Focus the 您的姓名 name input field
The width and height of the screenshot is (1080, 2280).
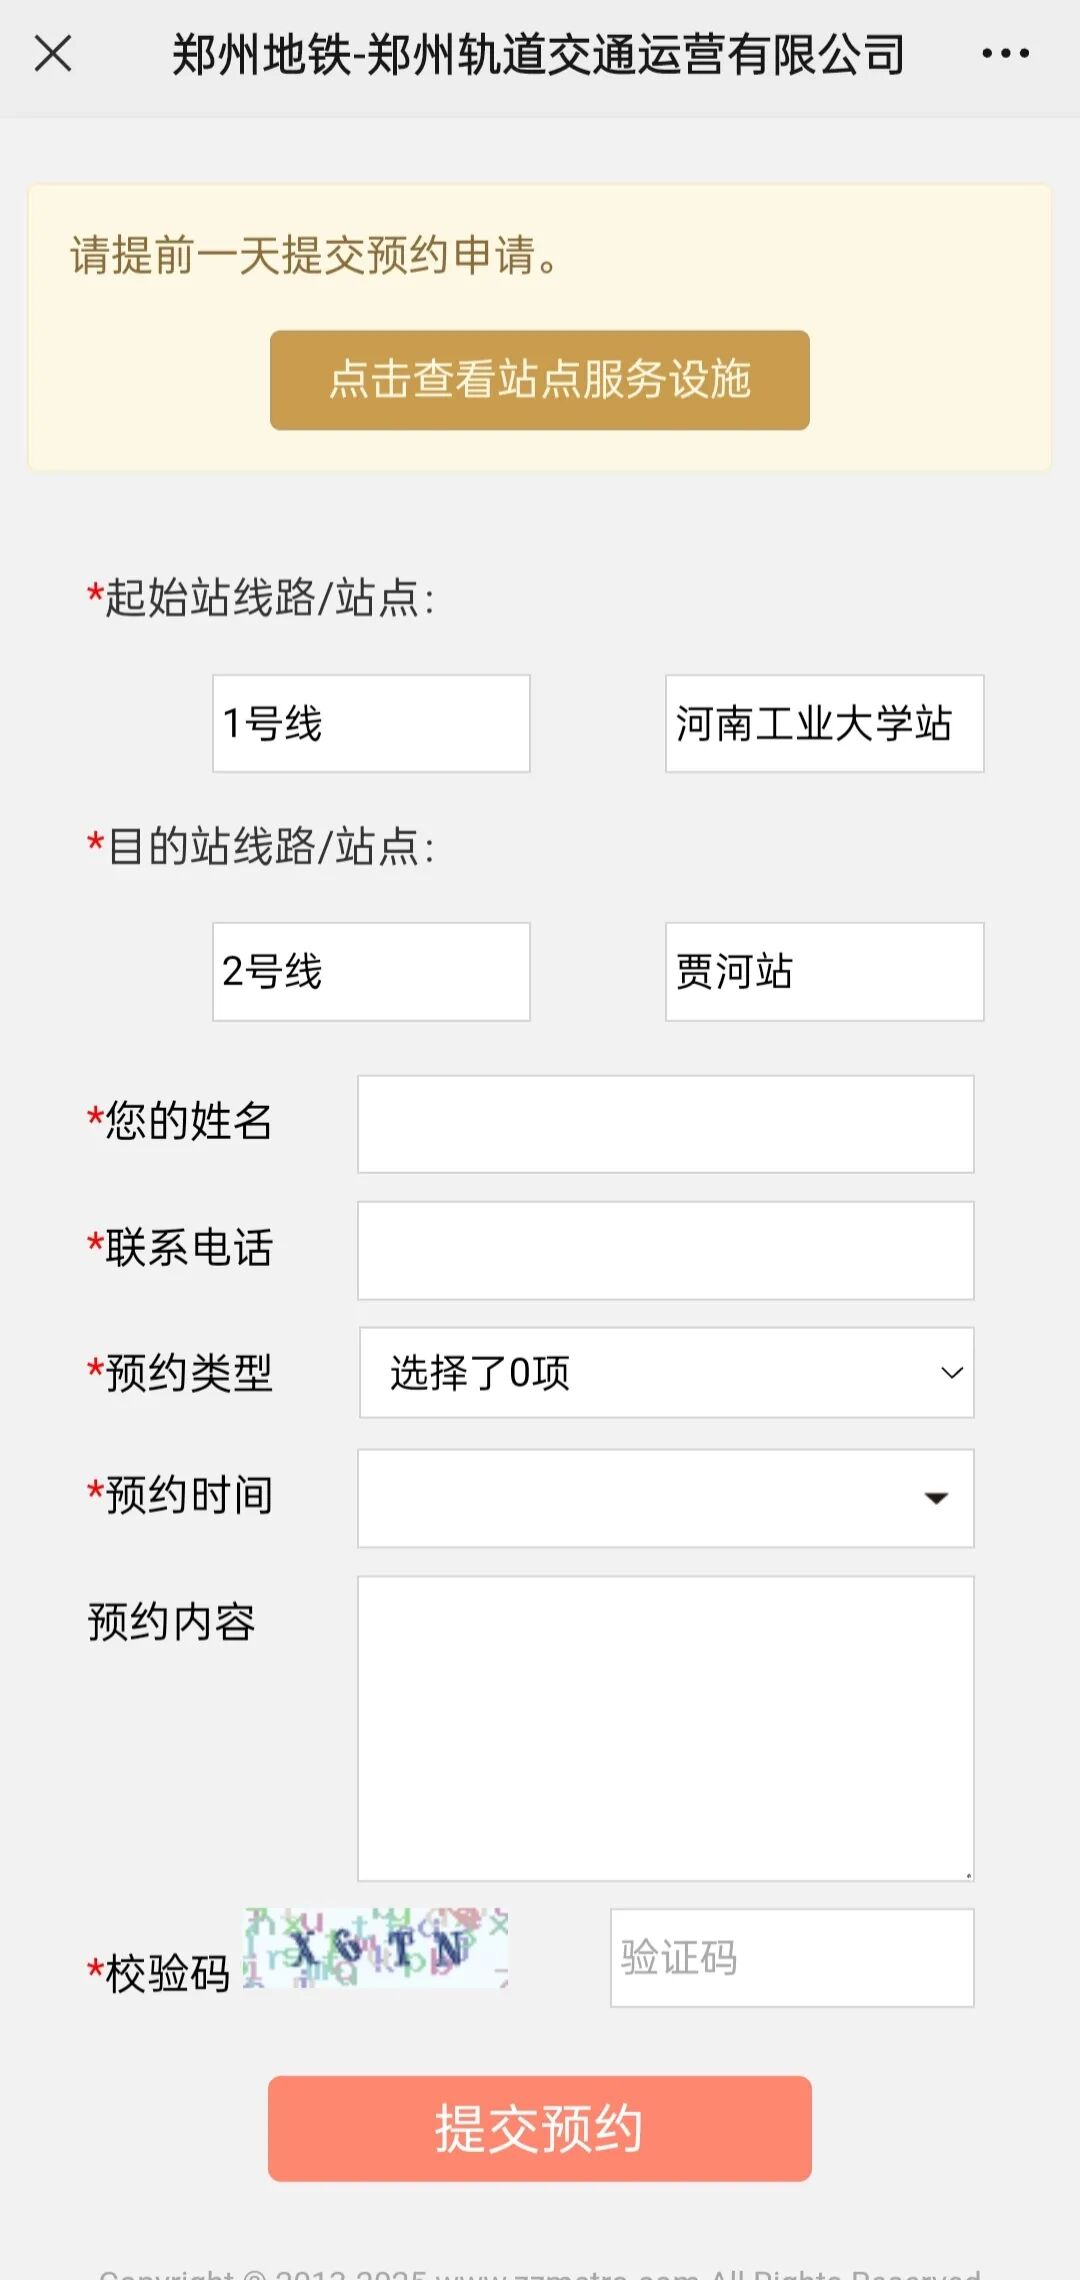(665, 1124)
